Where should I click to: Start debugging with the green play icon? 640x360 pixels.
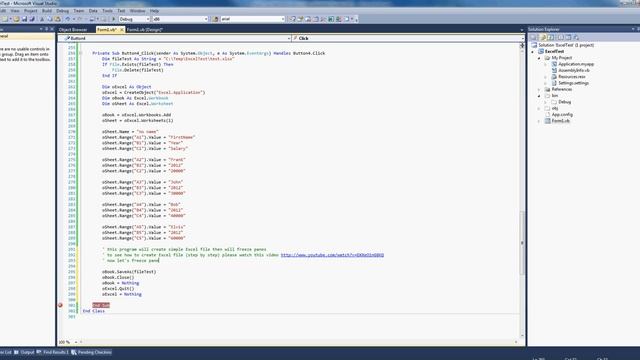pyautogui.click(x=113, y=19)
